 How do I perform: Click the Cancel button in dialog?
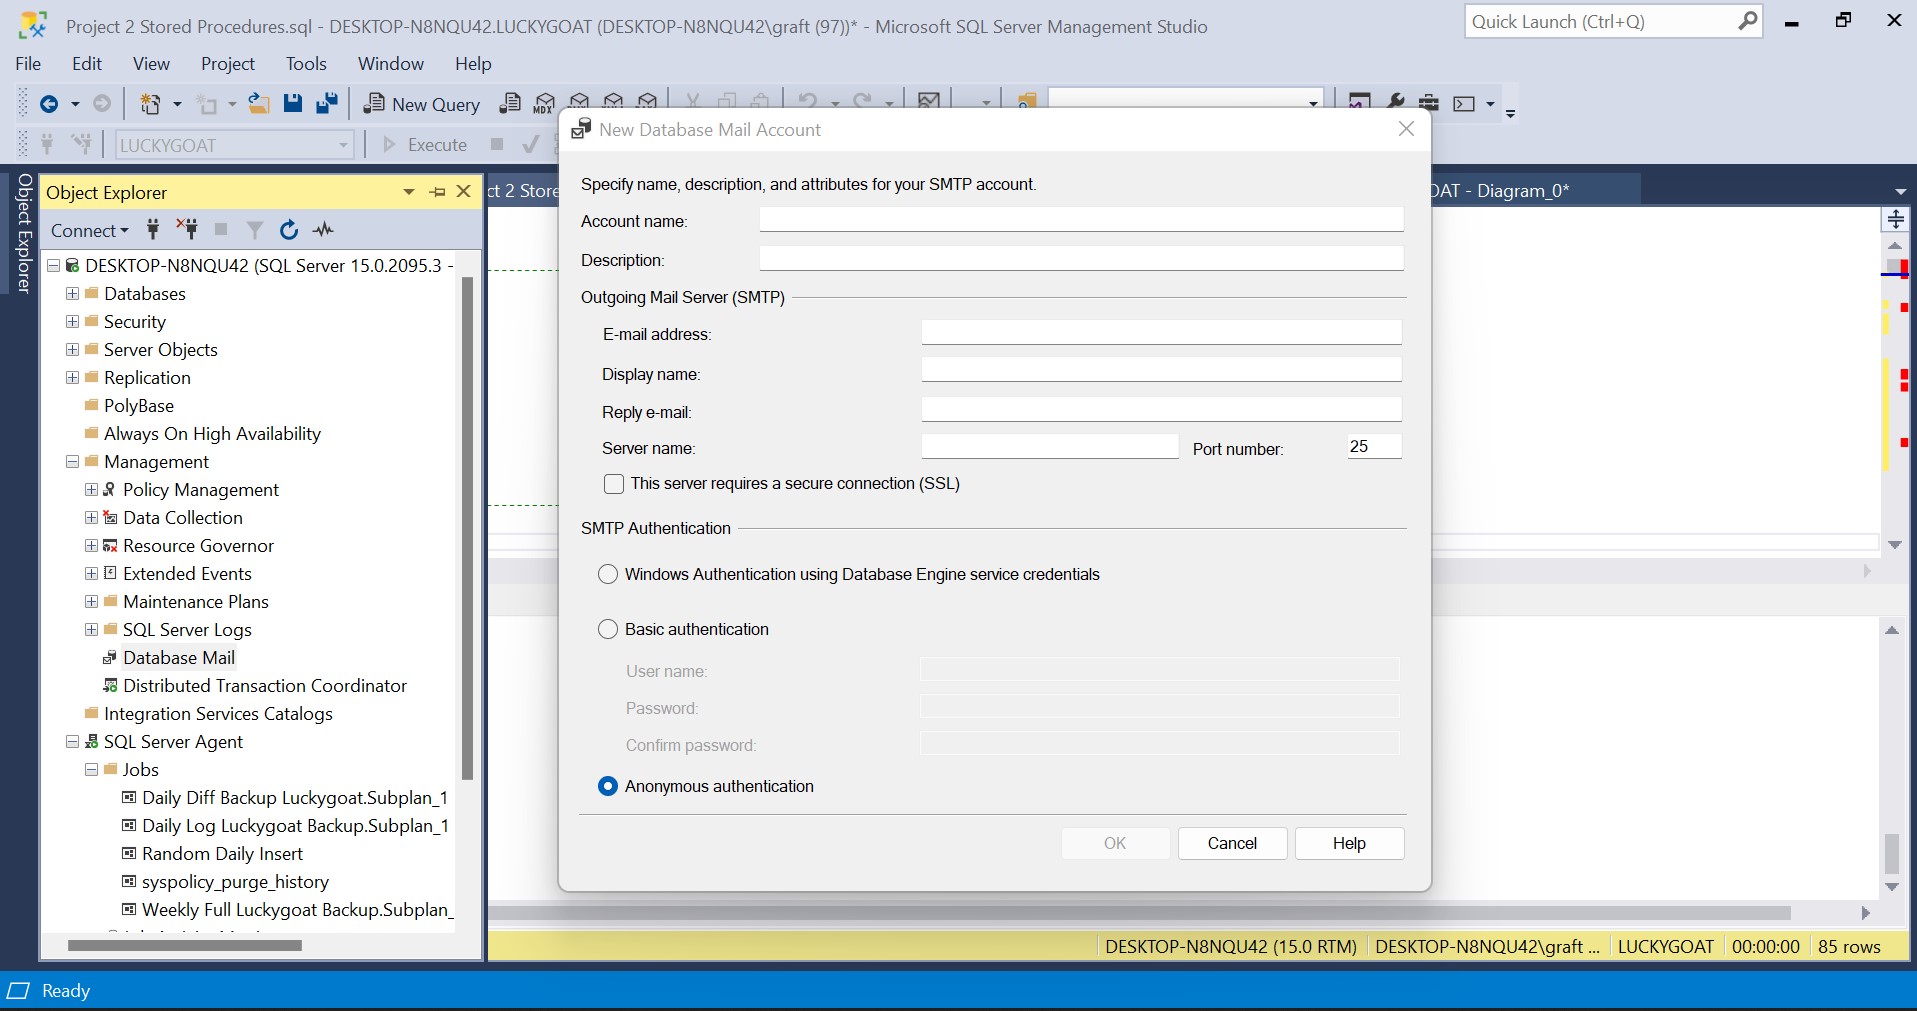pyautogui.click(x=1232, y=843)
